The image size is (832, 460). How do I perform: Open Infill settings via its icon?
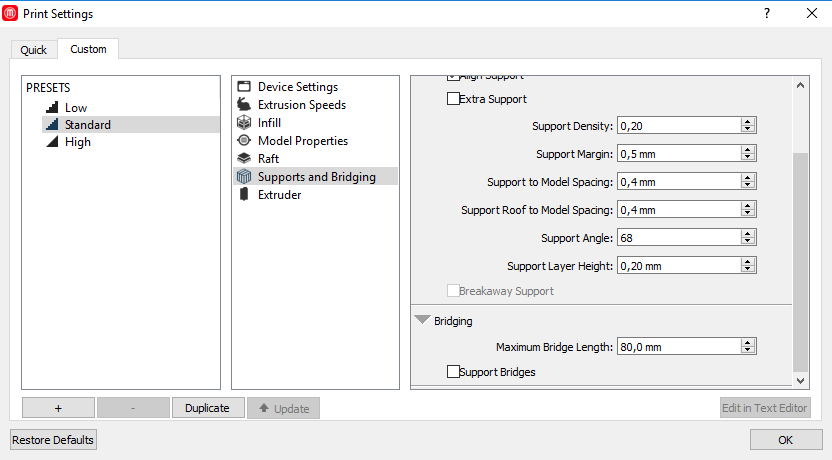(243, 123)
